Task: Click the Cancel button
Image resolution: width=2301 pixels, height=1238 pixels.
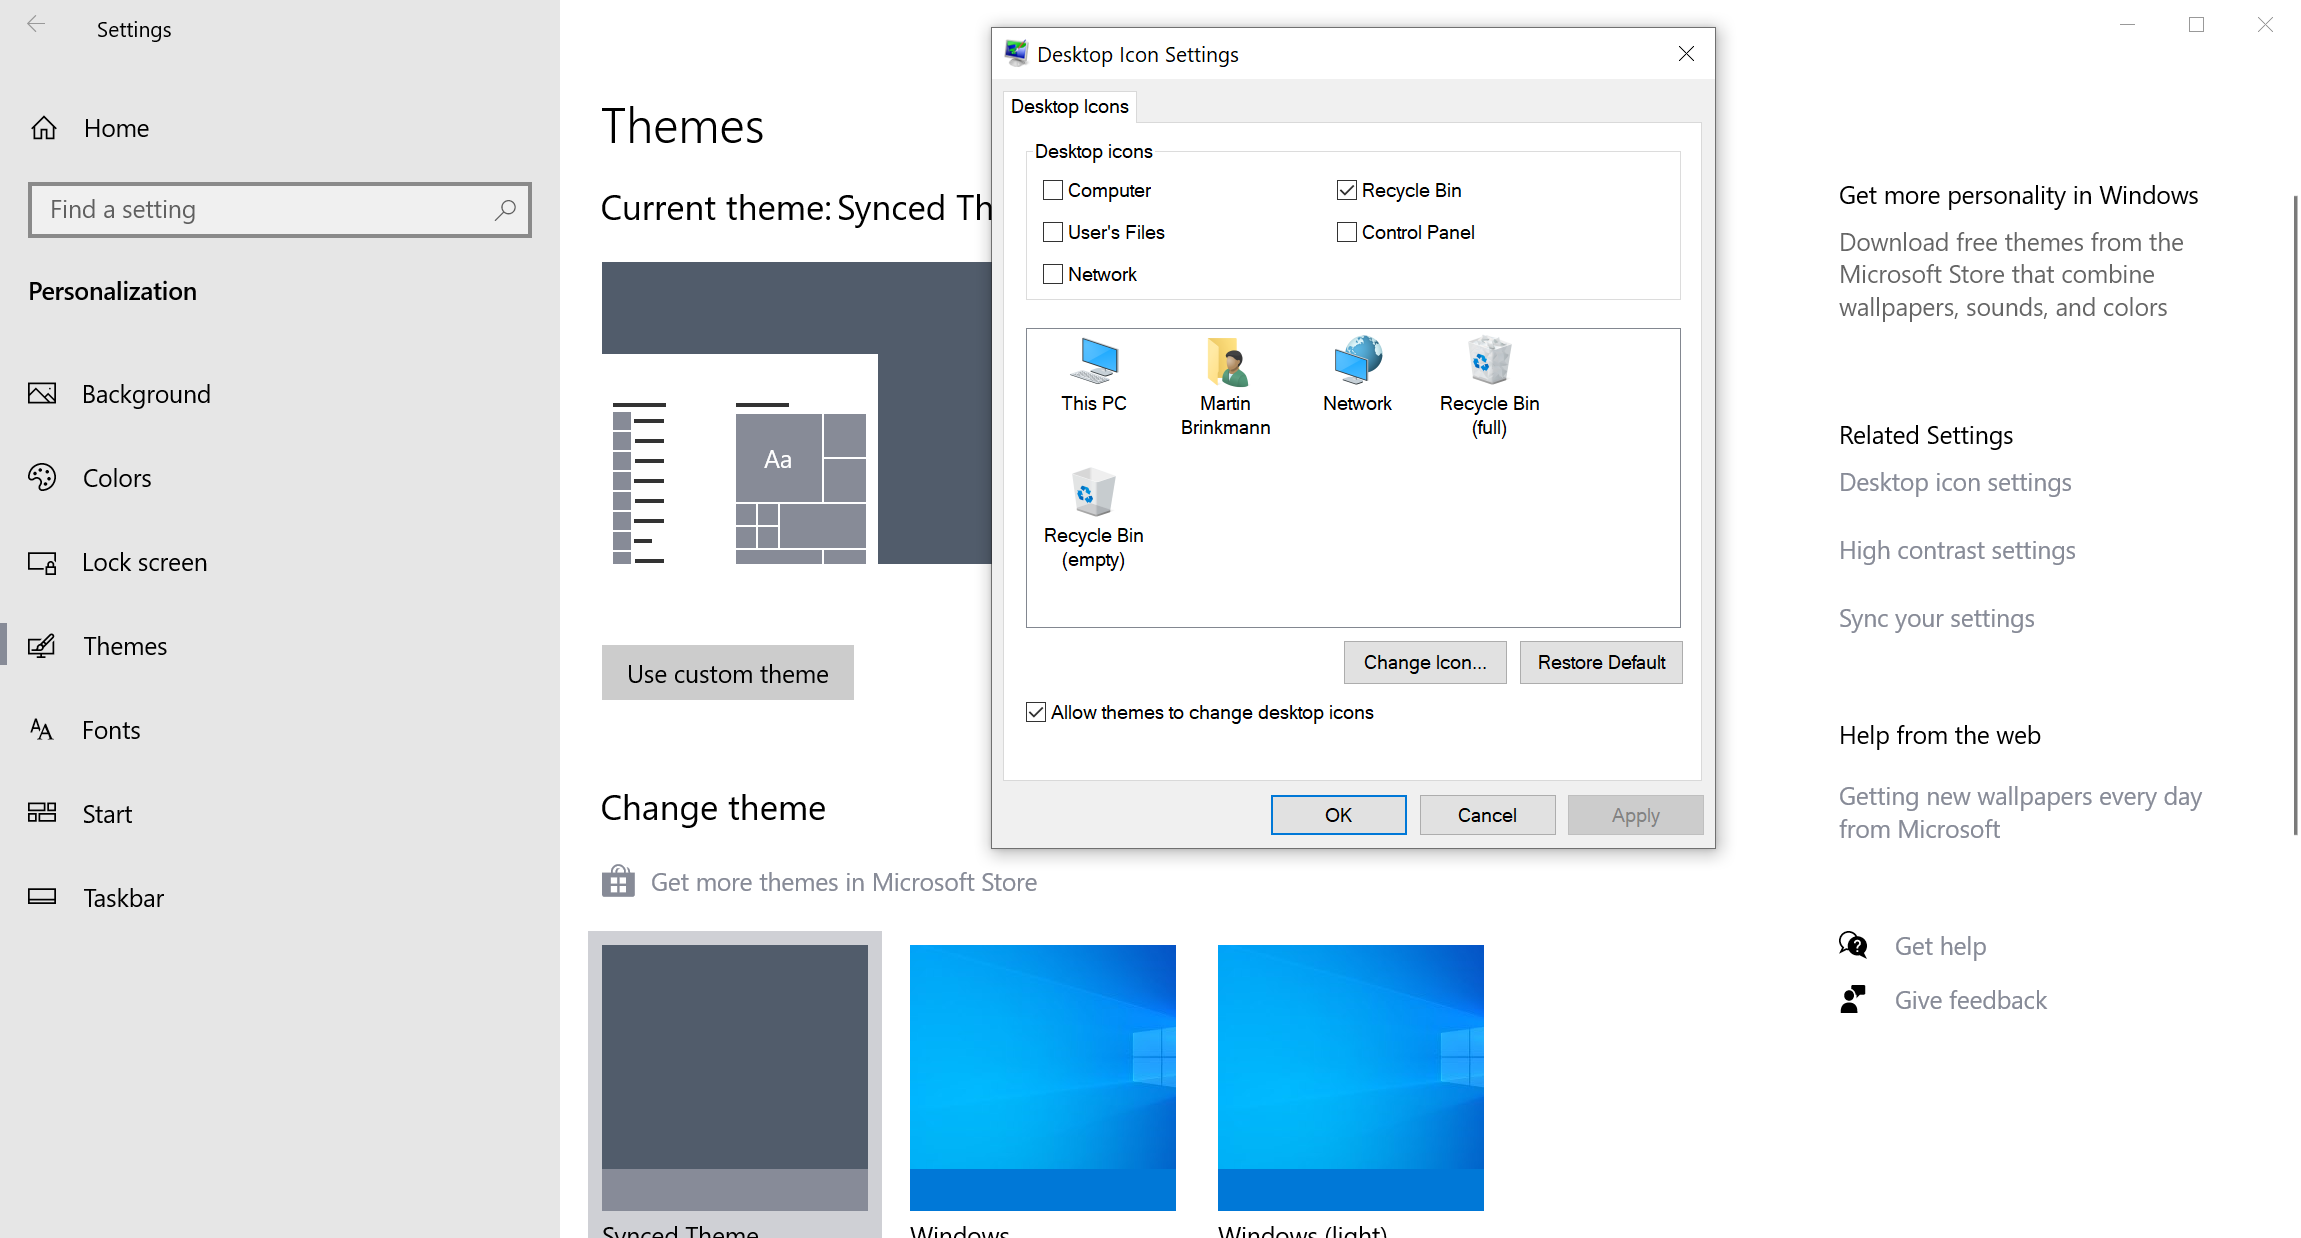Action: click(x=1486, y=814)
